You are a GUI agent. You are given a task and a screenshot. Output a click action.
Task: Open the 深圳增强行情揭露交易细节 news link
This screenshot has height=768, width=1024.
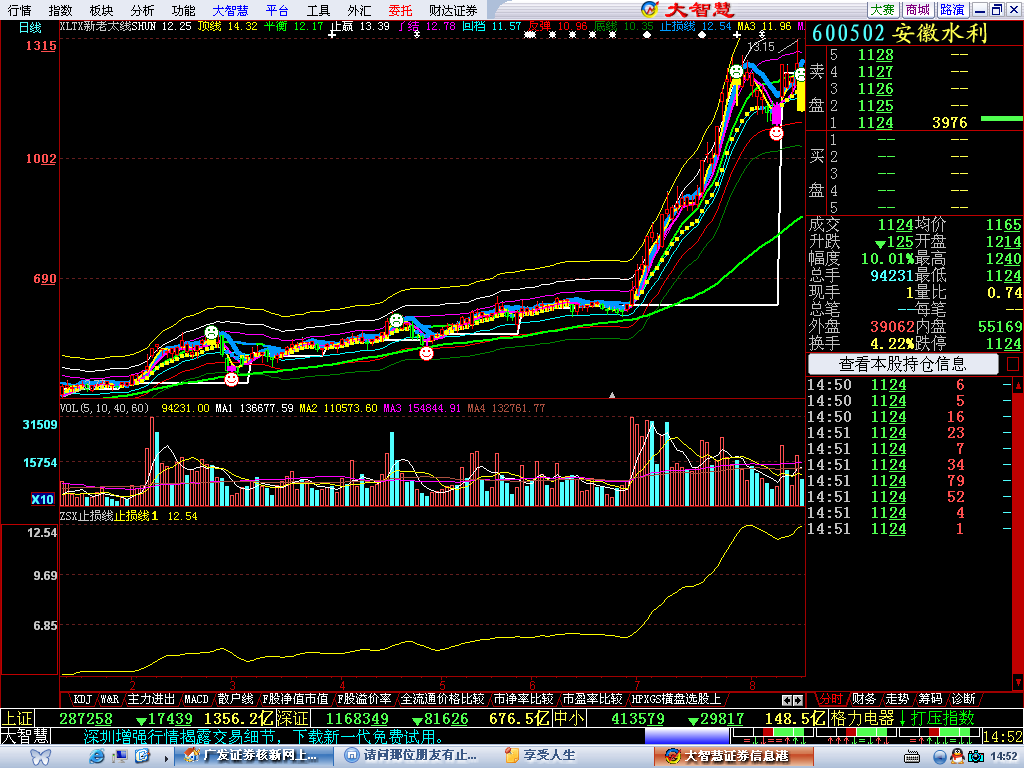pos(264,737)
